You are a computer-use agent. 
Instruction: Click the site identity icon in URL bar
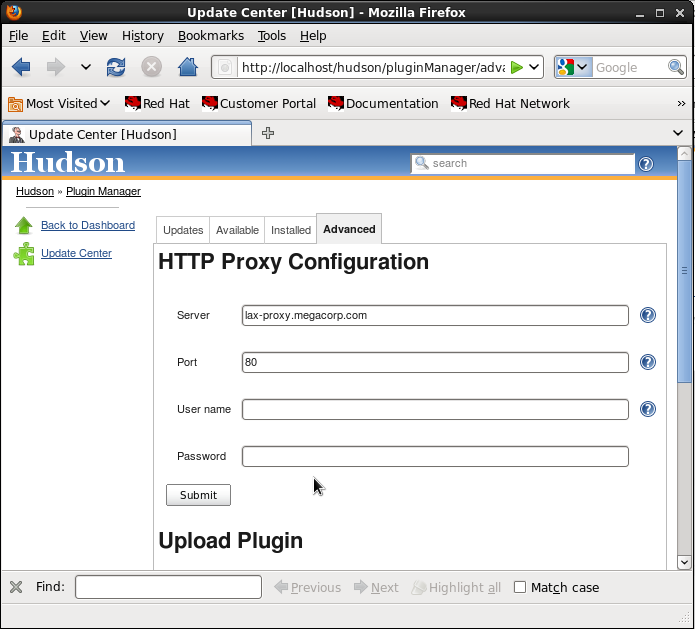(225, 67)
